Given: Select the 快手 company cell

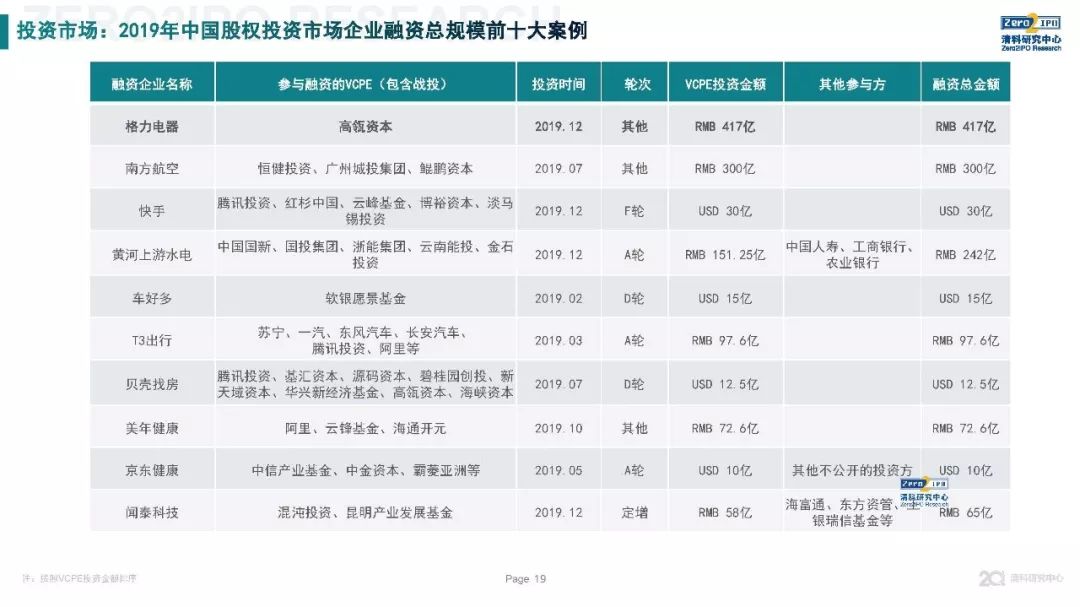Looking at the screenshot, I should click(x=152, y=210).
